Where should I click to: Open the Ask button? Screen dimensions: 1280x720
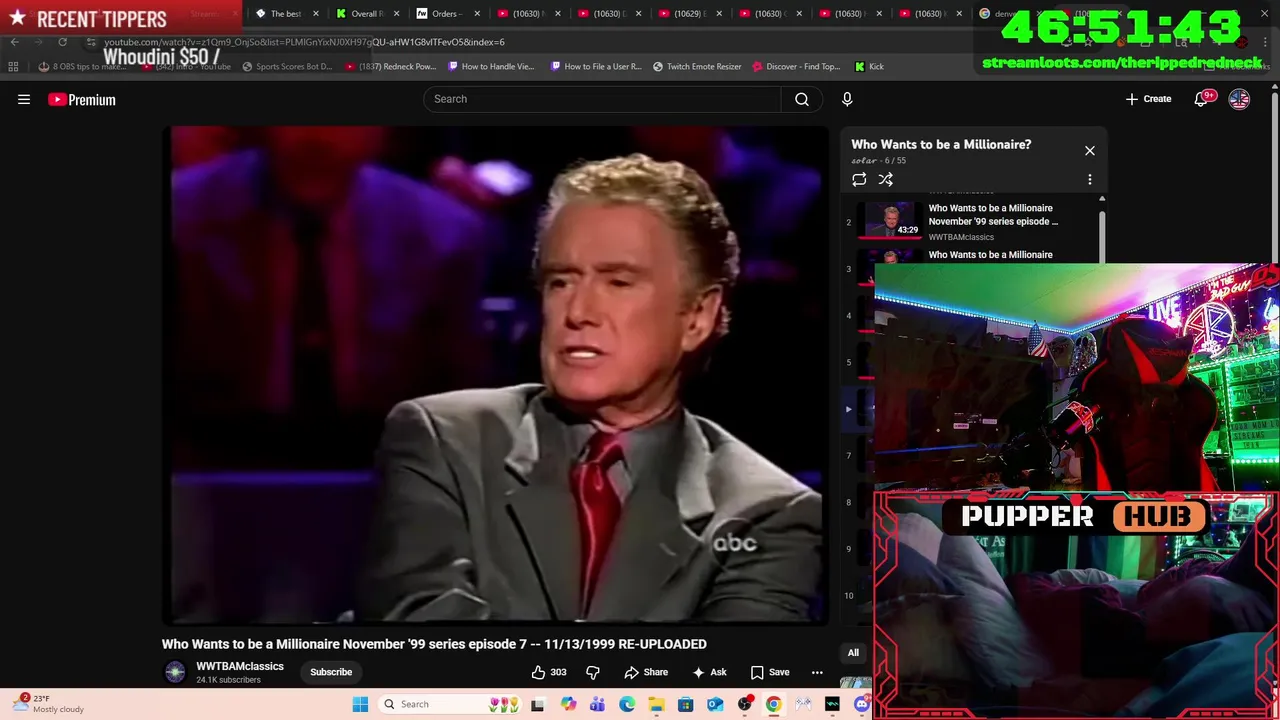(x=710, y=672)
